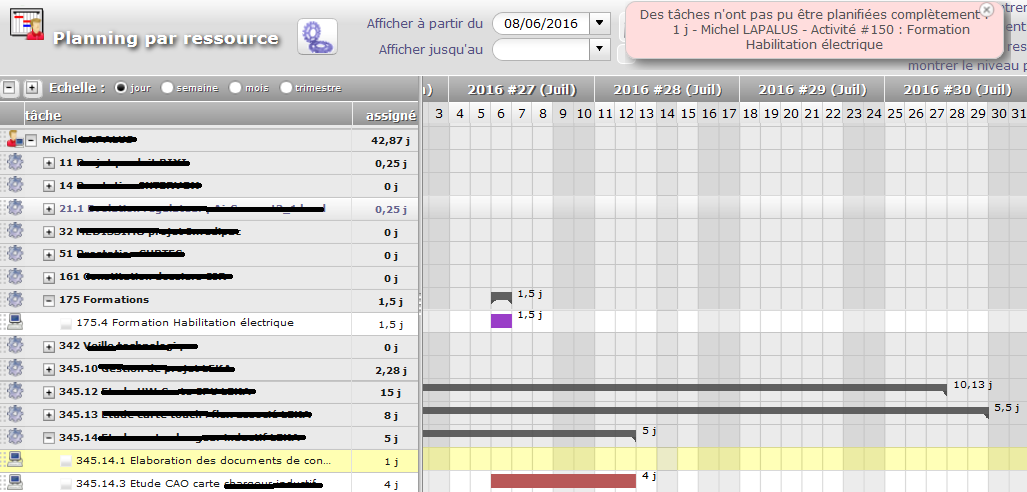Screen dimensions: 1027x492
Task: Click the 'assigné' column header
Action: click(x=385, y=115)
